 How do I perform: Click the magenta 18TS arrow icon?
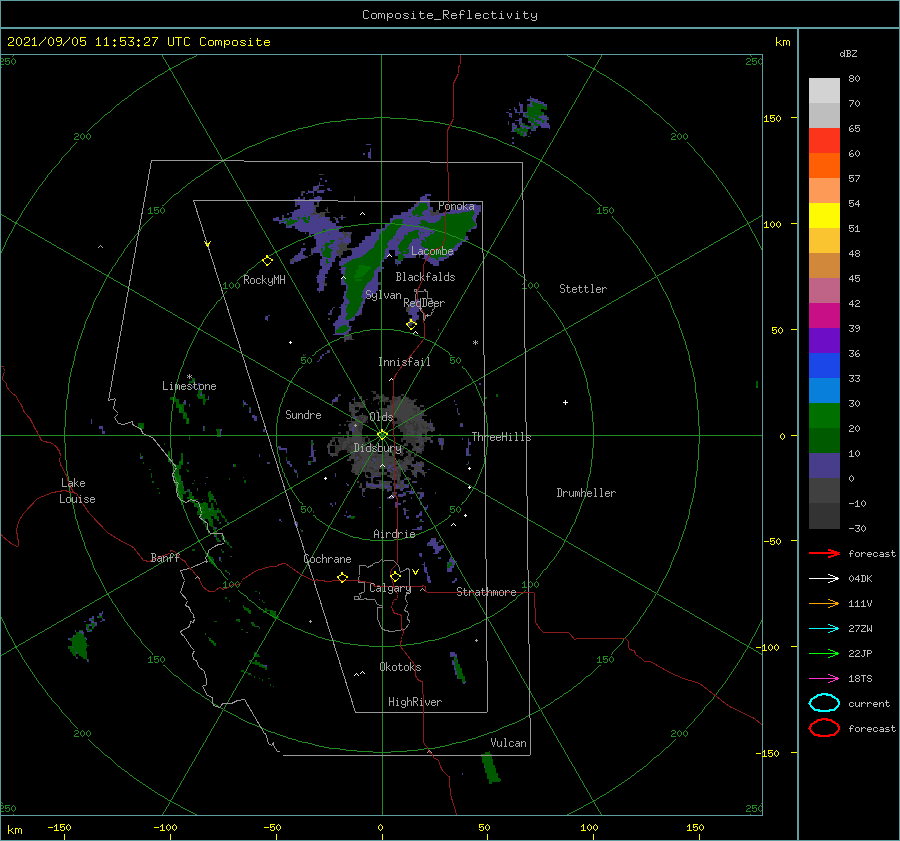[x=824, y=679]
